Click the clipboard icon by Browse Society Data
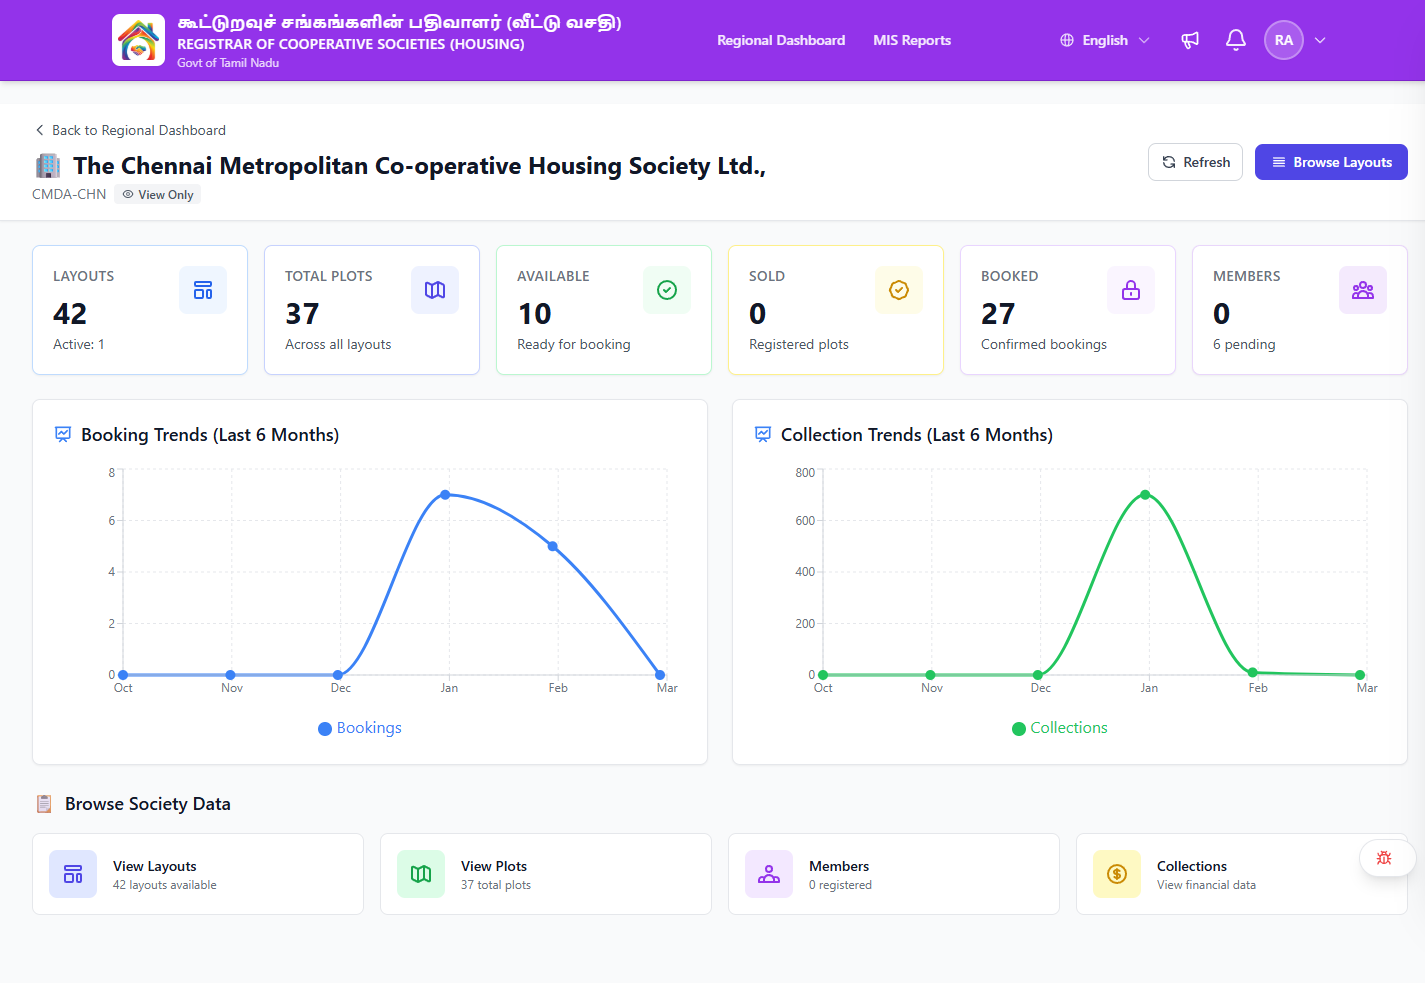Viewport: 1425px width, 983px height. point(44,804)
